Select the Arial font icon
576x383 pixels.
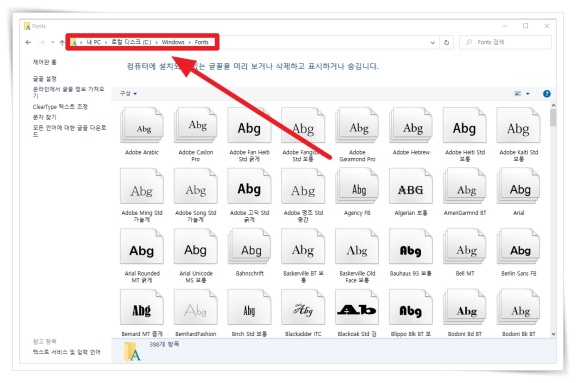(x=518, y=186)
